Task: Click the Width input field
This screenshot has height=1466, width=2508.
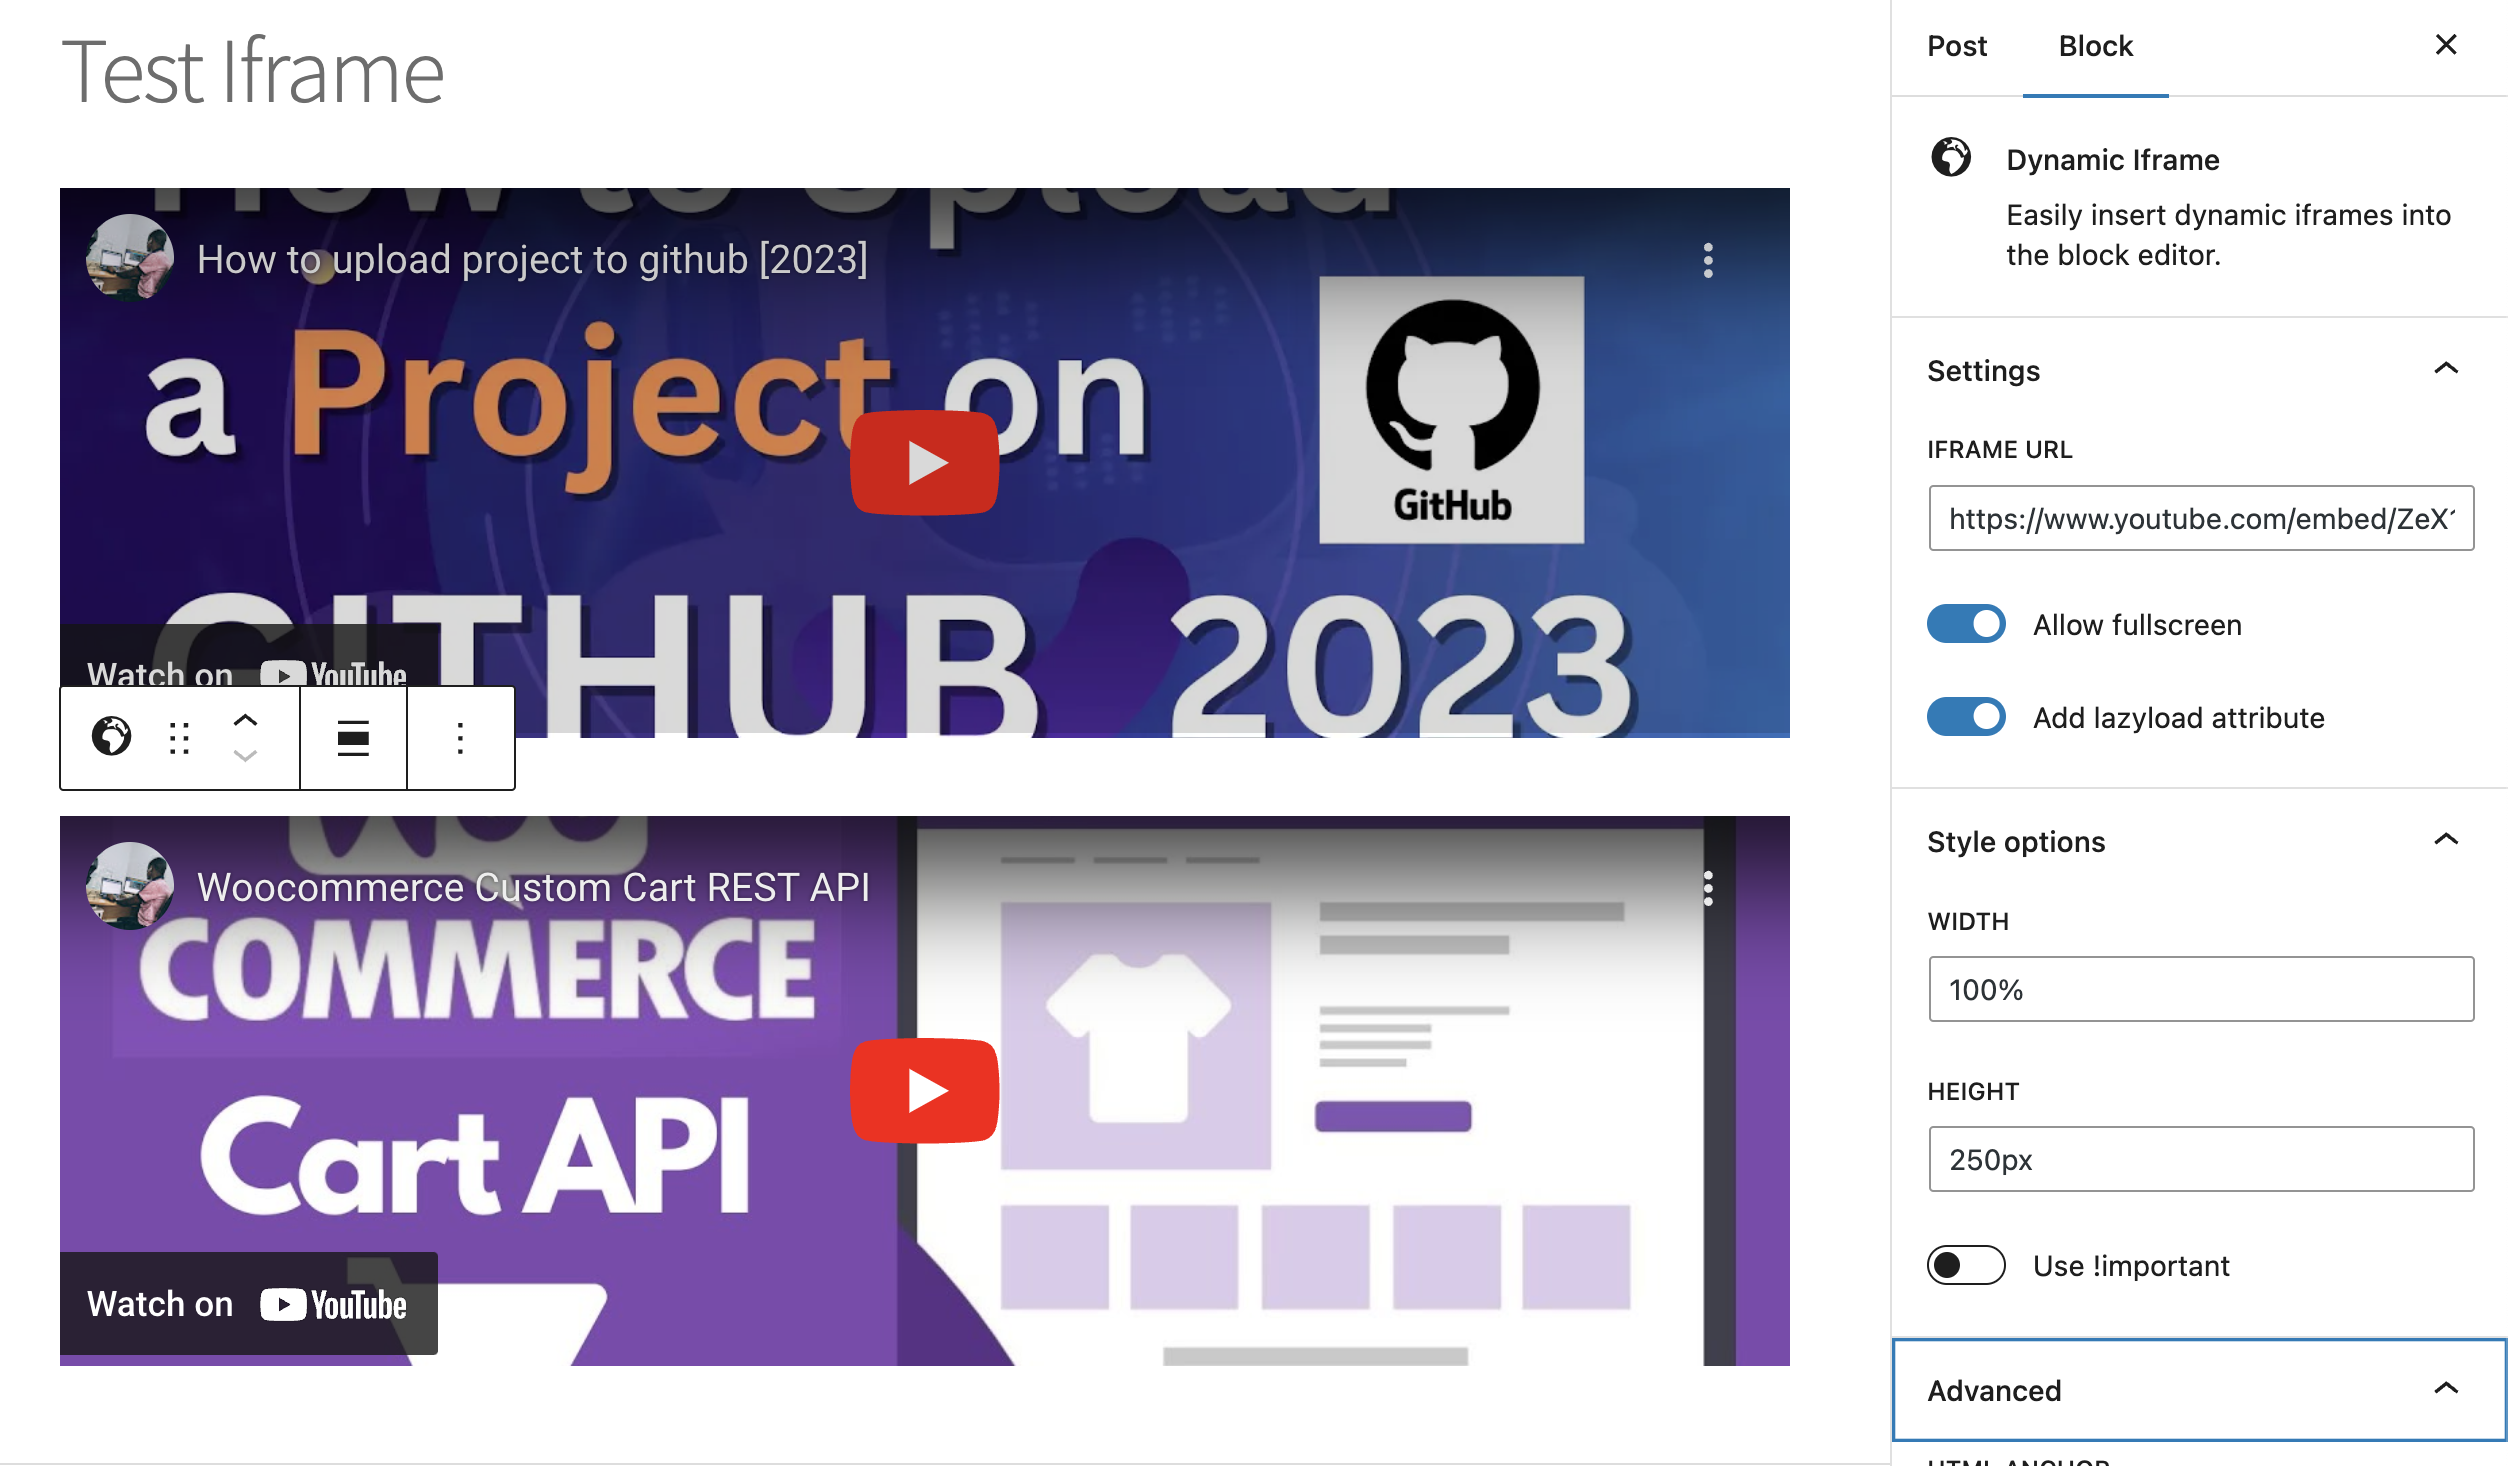Action: [x=2201, y=989]
